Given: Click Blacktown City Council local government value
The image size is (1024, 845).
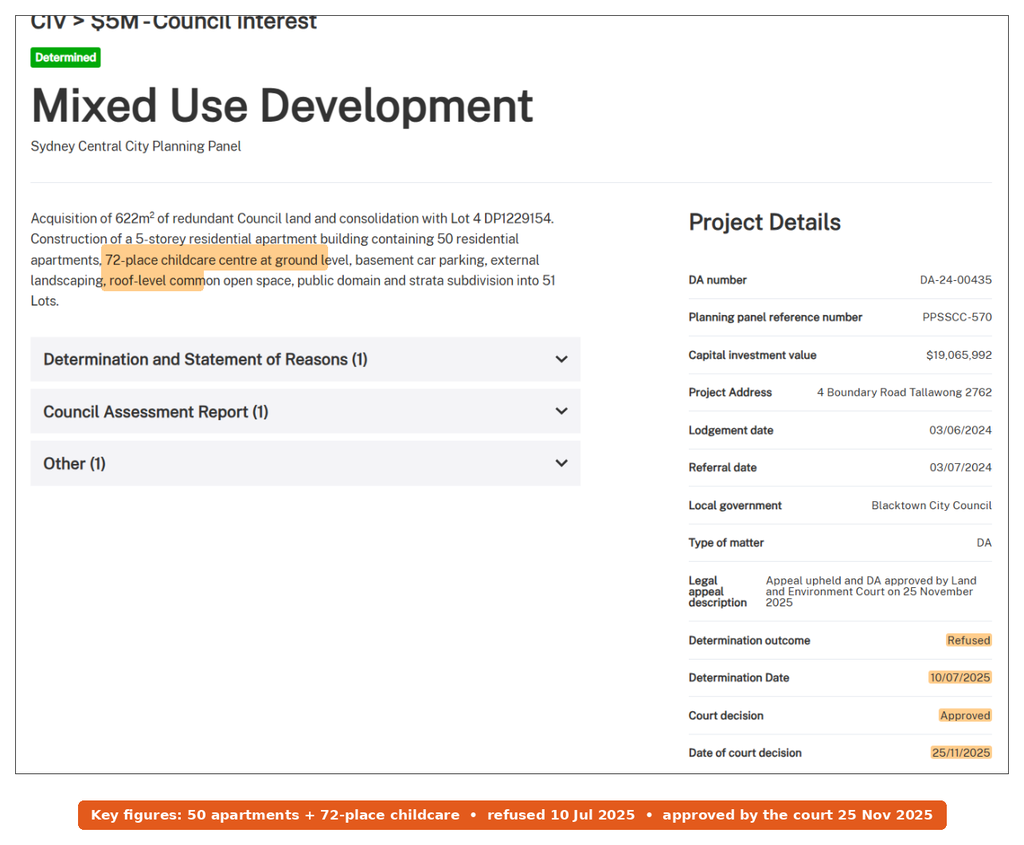Looking at the screenshot, I should coord(931,505).
